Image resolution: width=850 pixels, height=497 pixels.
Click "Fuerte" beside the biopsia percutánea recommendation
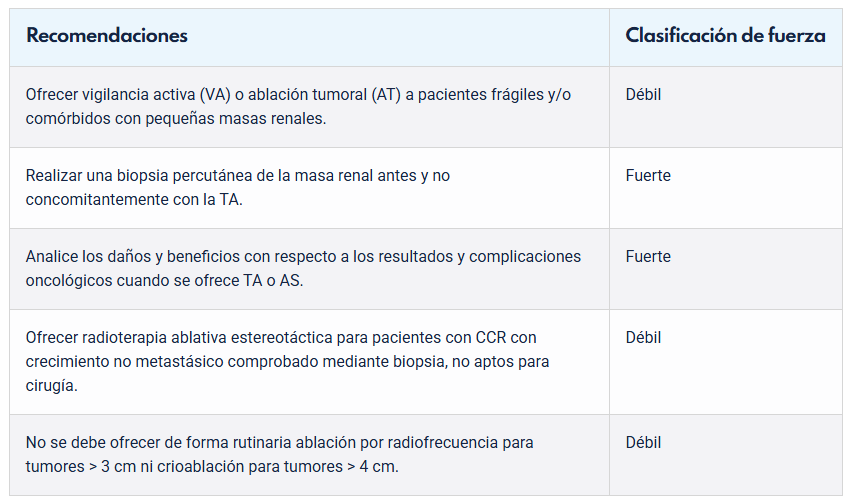pos(648,176)
